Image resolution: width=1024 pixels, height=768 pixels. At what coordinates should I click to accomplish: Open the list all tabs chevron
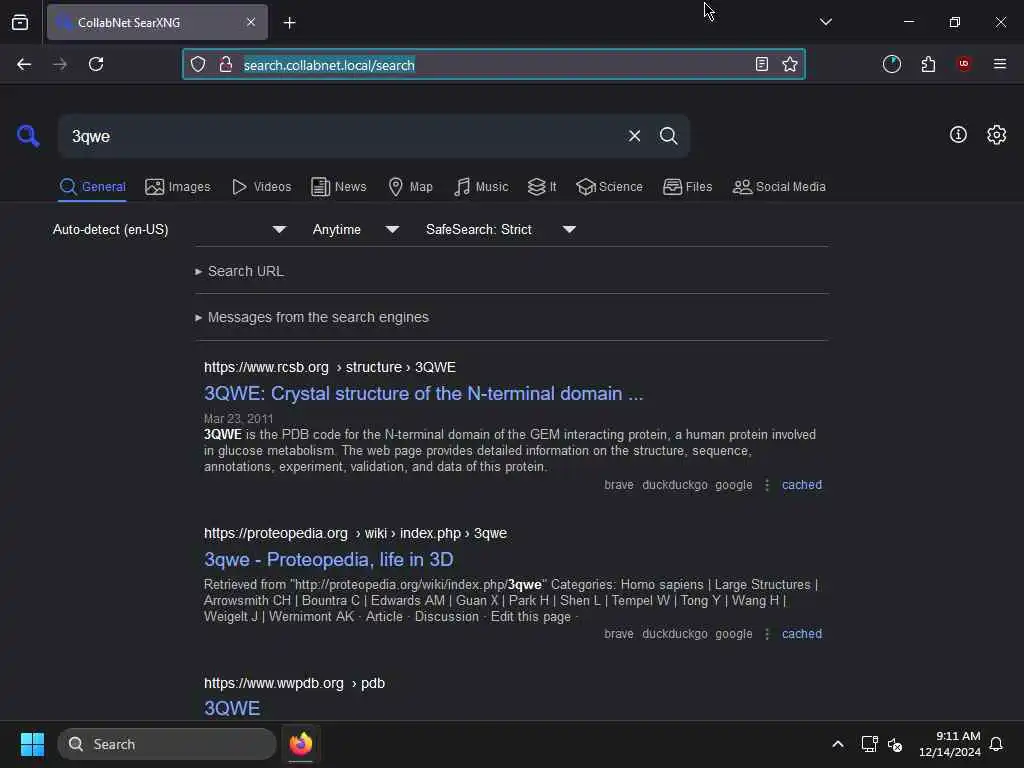[825, 22]
